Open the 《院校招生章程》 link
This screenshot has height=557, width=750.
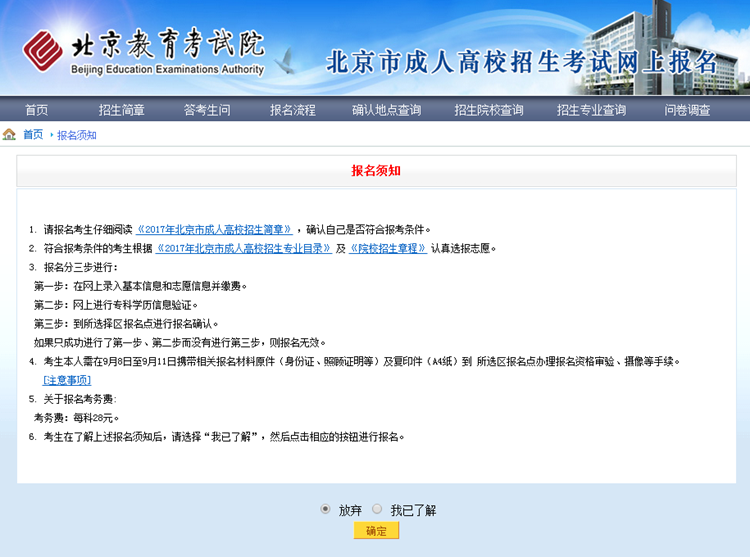click(x=387, y=248)
